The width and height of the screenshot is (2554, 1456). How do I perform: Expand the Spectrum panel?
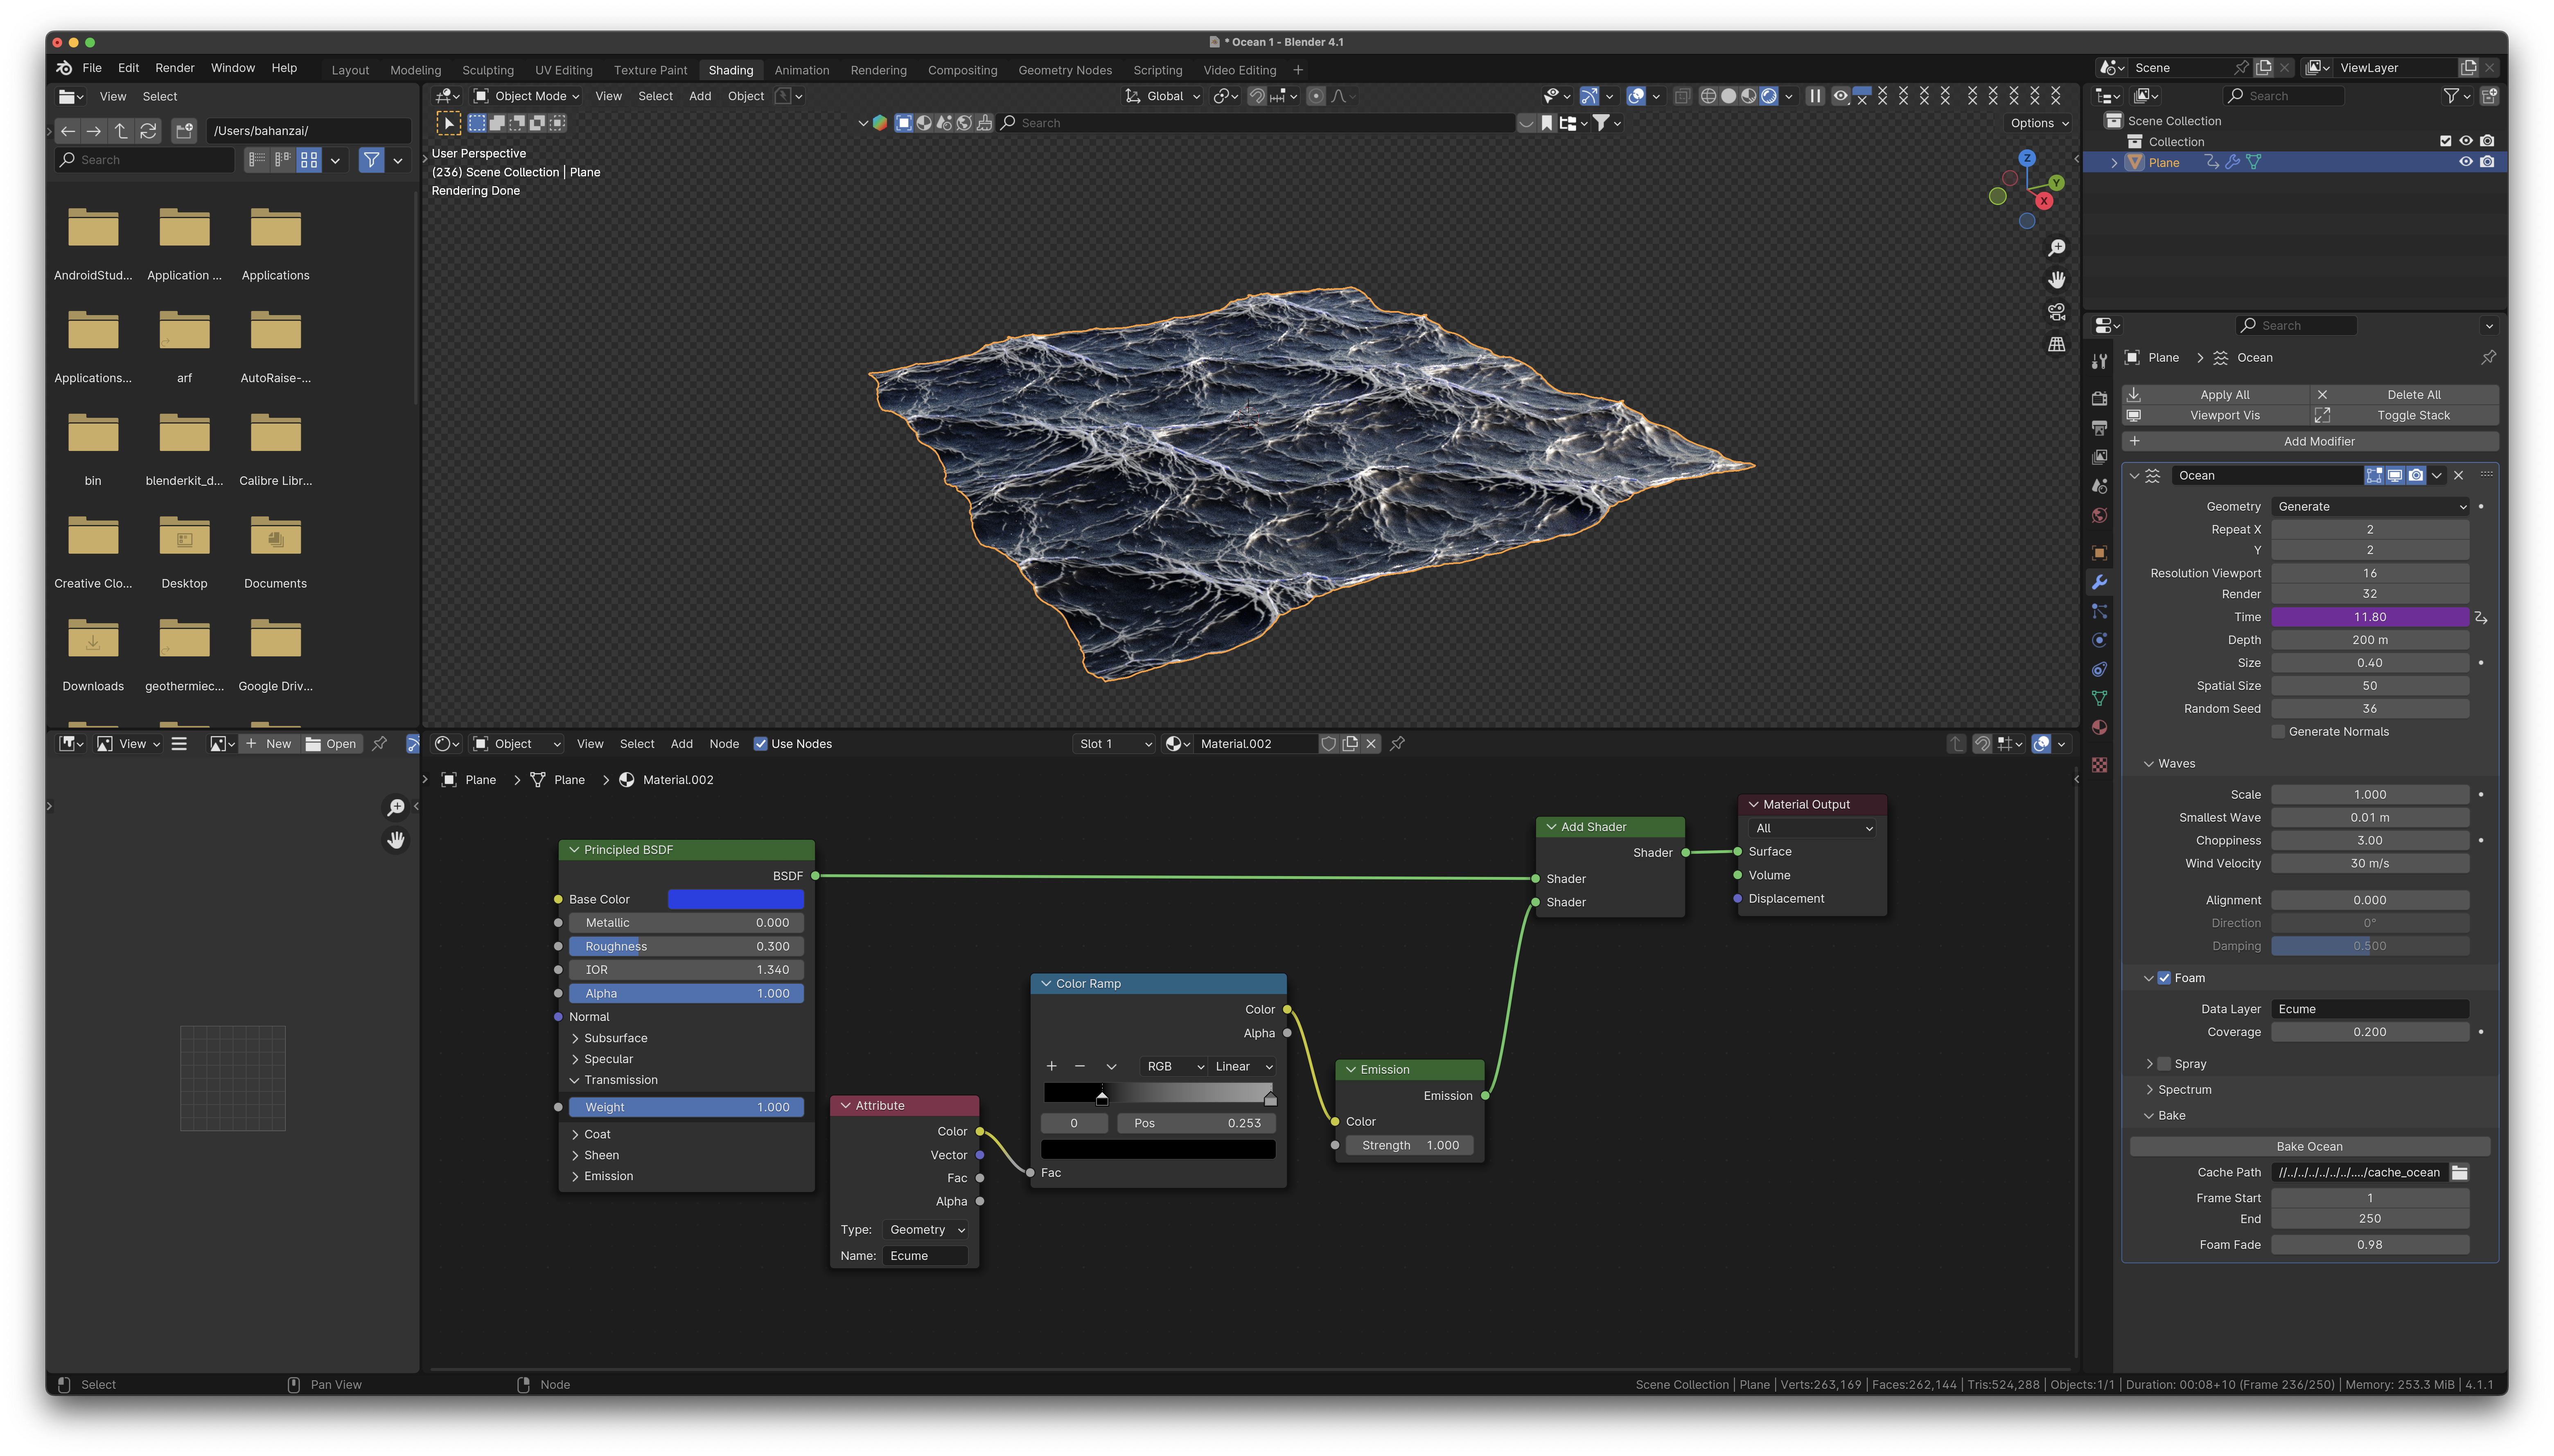click(2183, 1090)
